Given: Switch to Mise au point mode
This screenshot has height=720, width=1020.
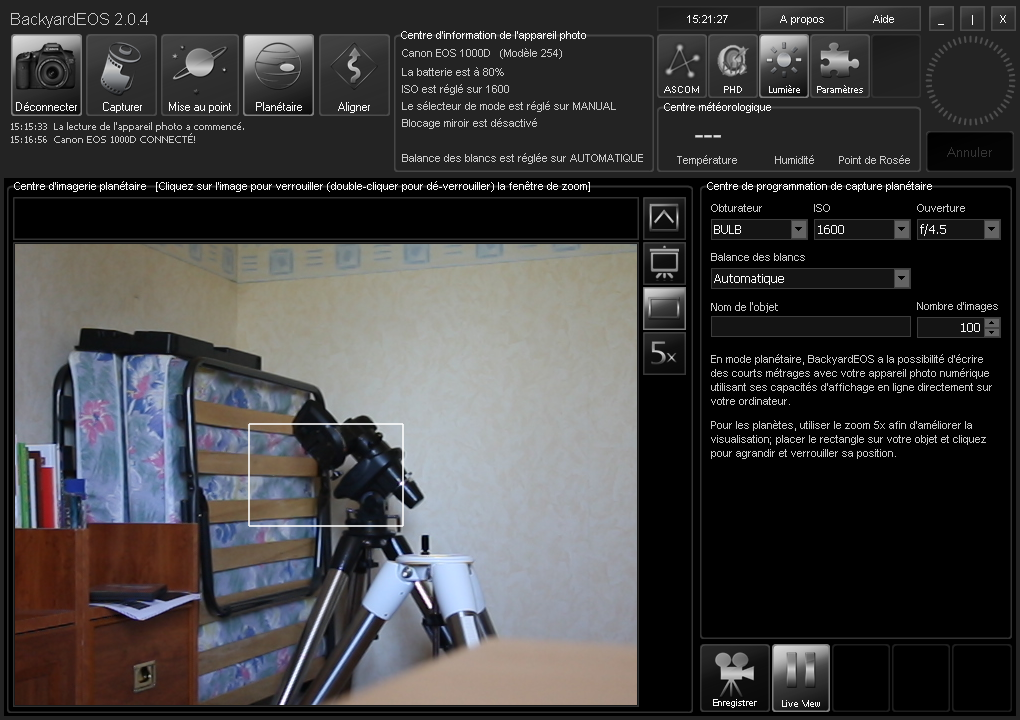Looking at the screenshot, I should pyautogui.click(x=199, y=75).
